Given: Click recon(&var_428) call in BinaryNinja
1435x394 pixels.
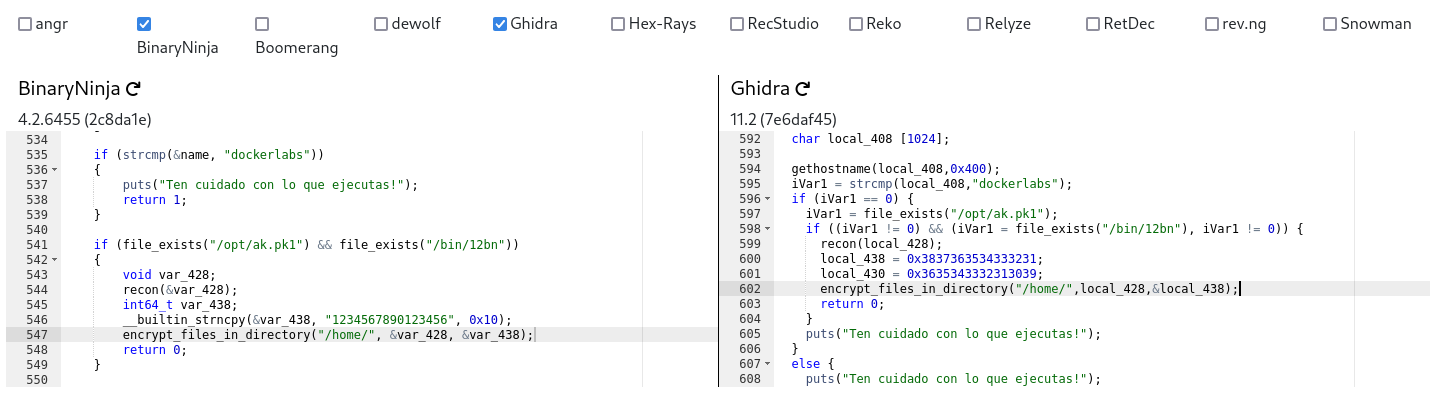Looking at the screenshot, I should coord(180,290).
